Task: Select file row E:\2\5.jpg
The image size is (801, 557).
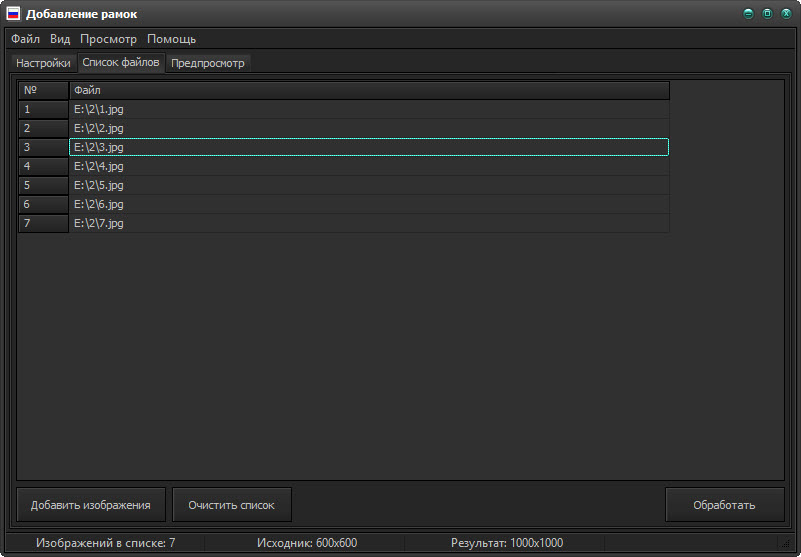Action: click(369, 185)
